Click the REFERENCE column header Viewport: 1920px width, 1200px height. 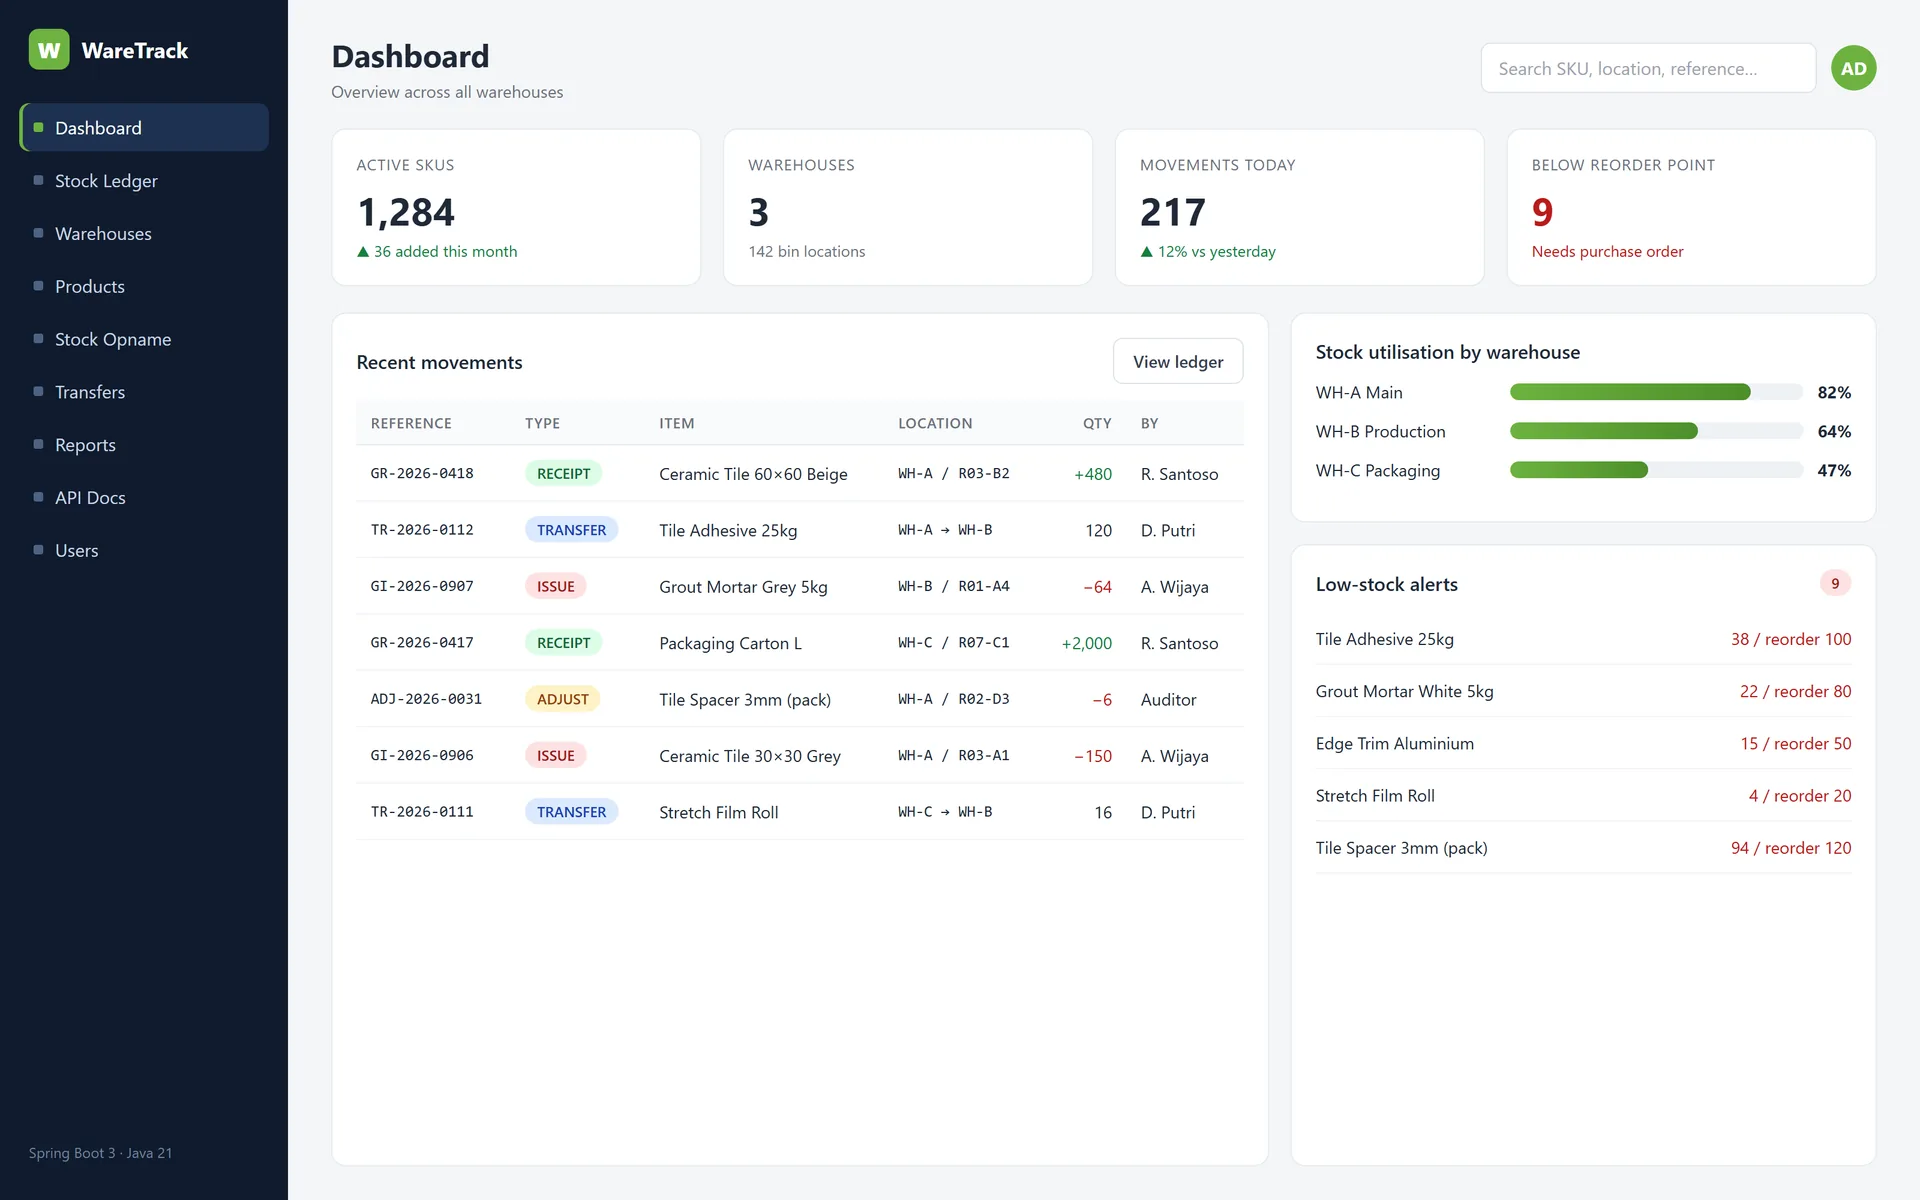coord(411,423)
